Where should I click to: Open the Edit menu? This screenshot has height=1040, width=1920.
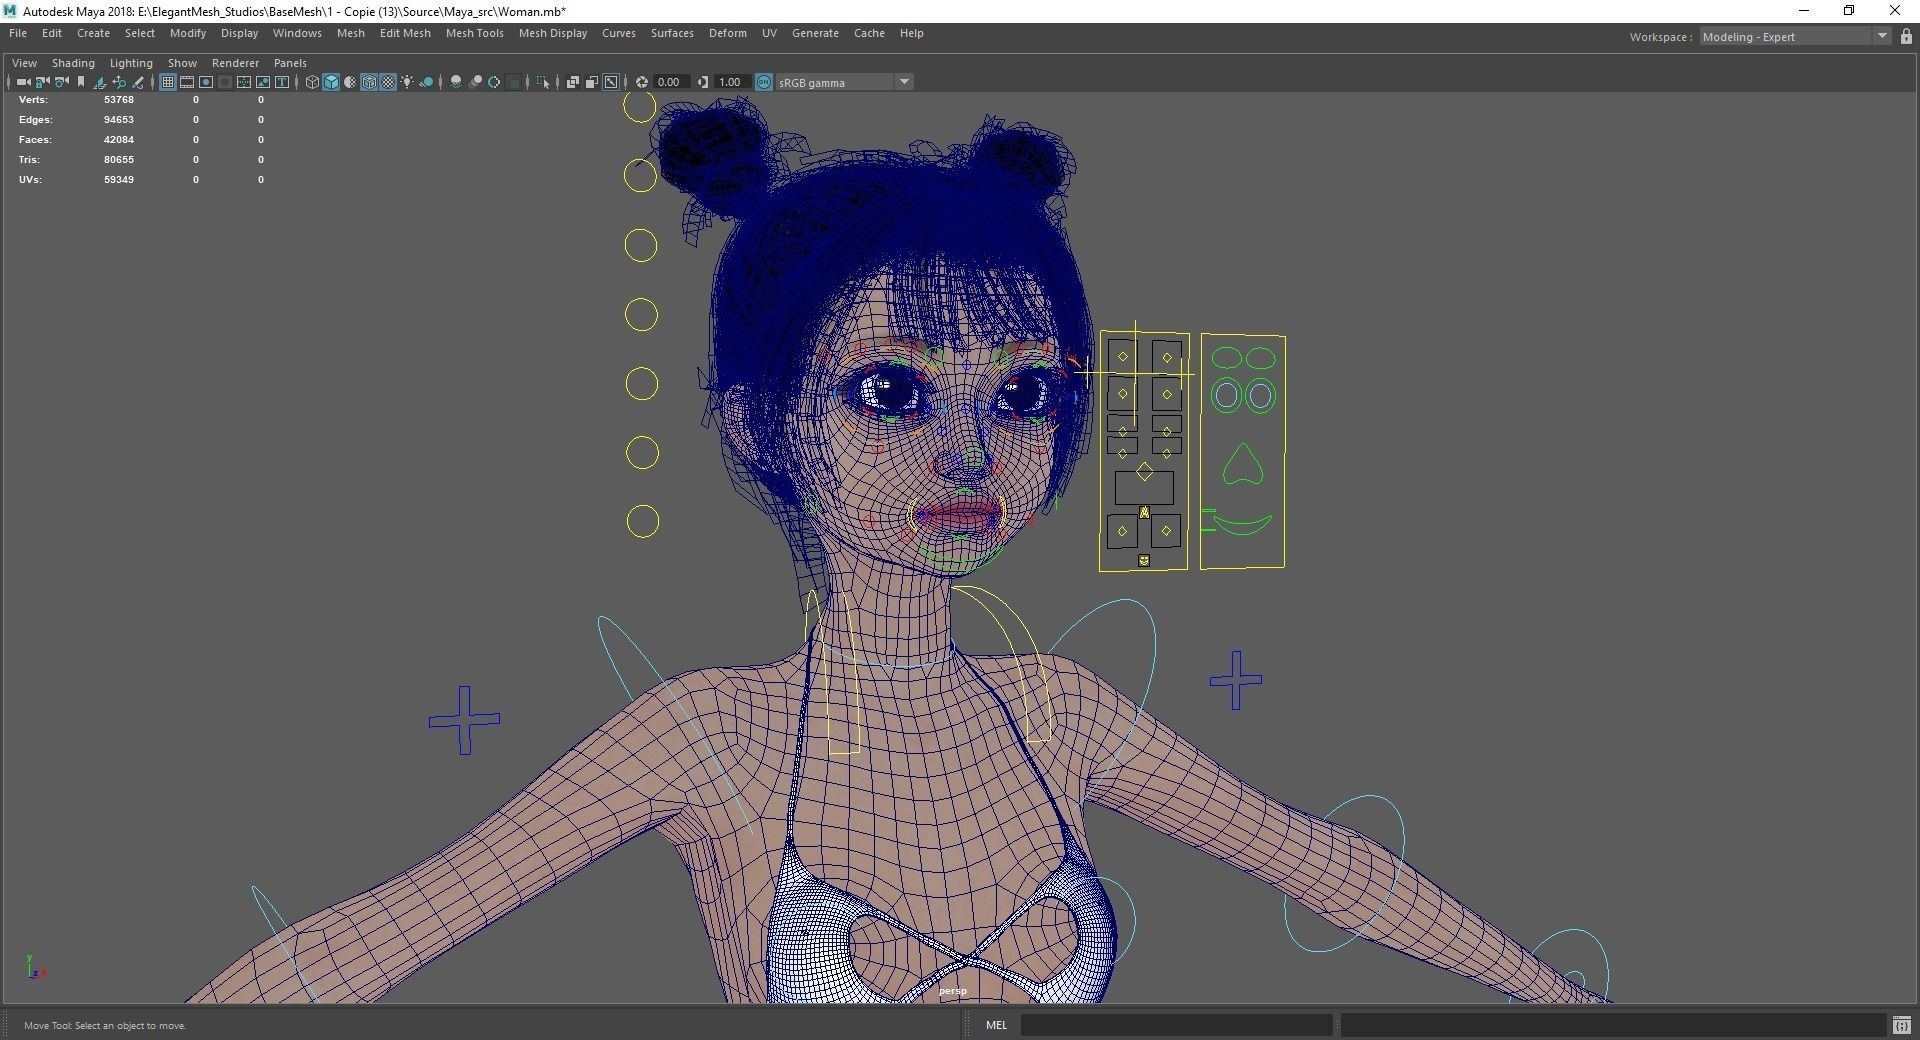click(52, 33)
